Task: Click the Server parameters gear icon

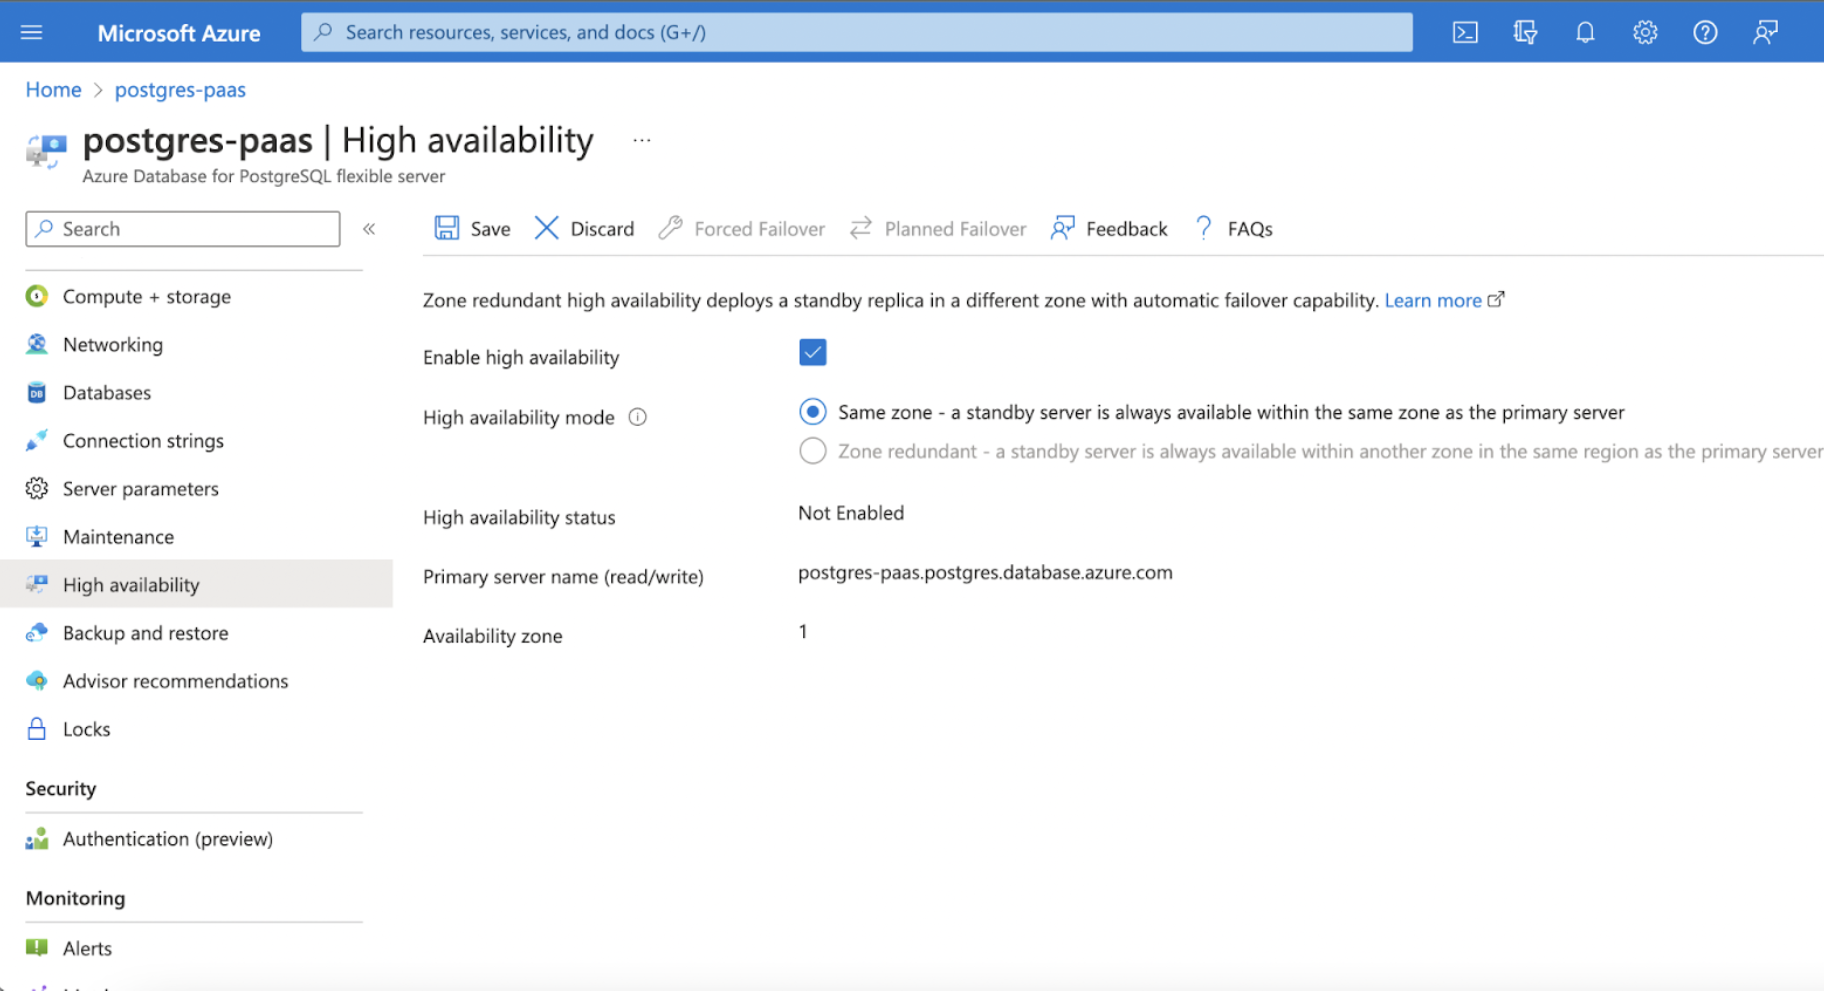Action: pos(37,488)
